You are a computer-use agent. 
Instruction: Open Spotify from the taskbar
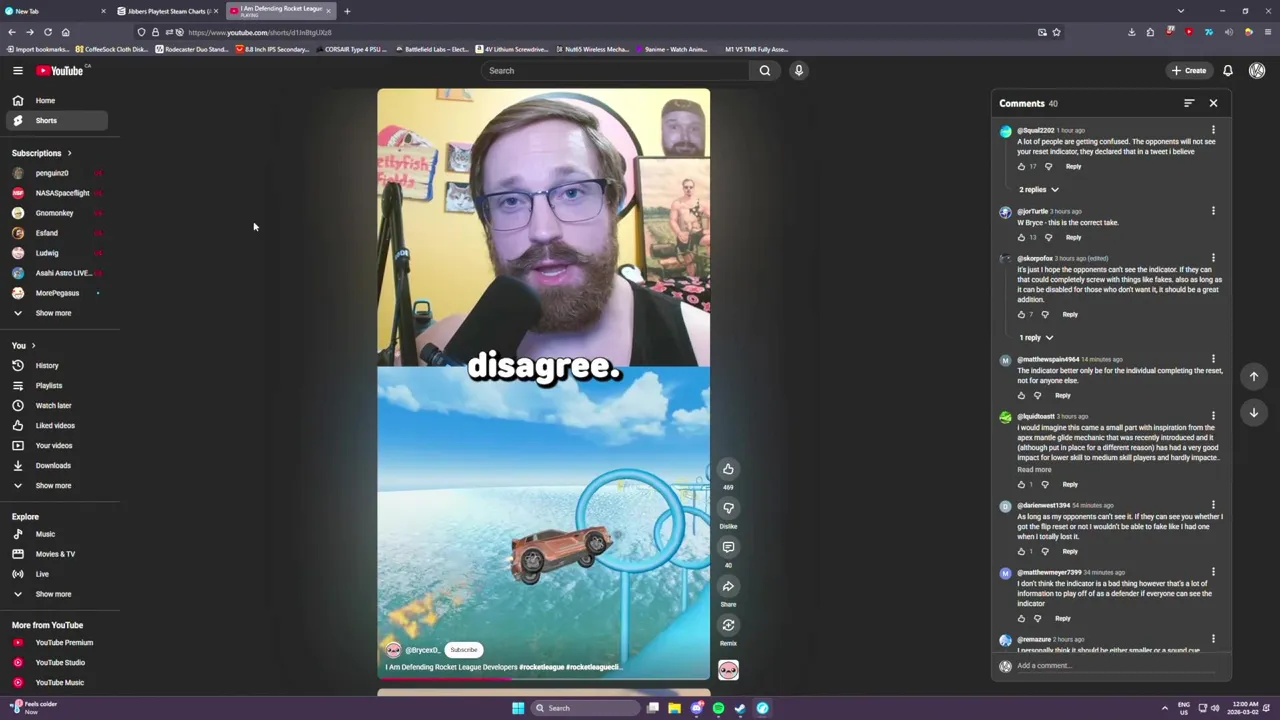[x=718, y=708]
